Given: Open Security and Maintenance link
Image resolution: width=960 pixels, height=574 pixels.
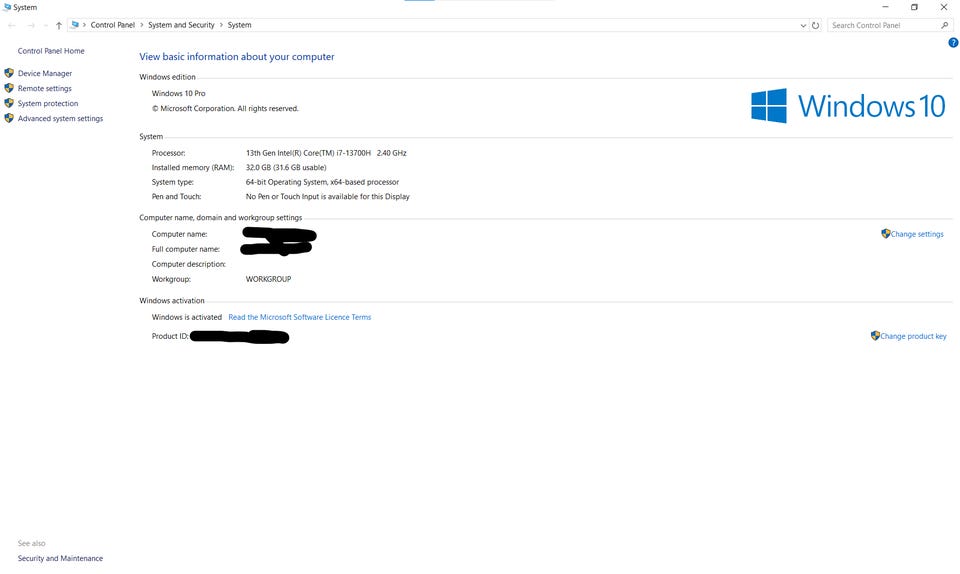Looking at the screenshot, I should (x=60, y=558).
